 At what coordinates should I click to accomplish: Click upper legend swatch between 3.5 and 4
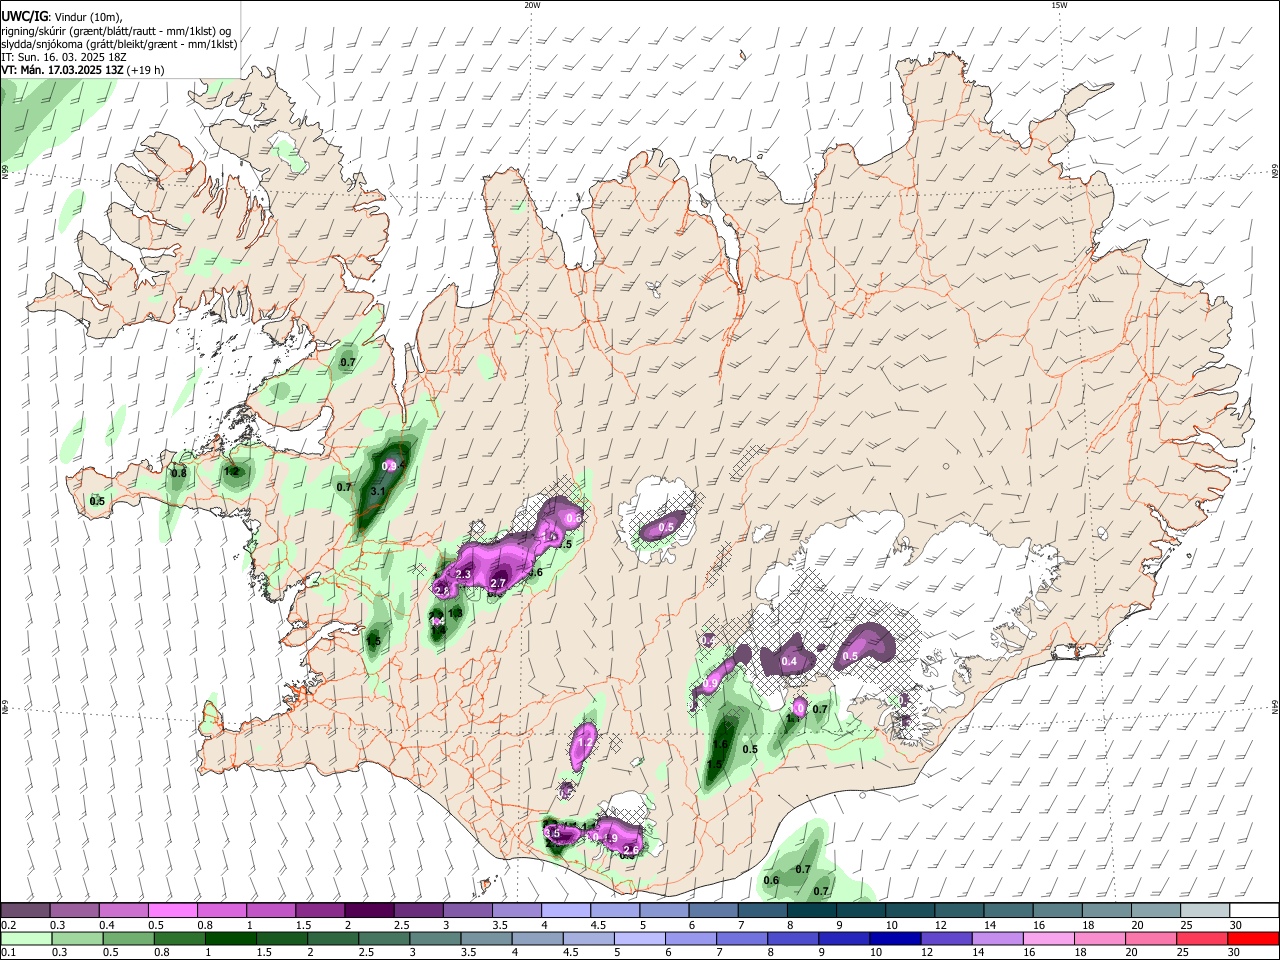click(516, 910)
